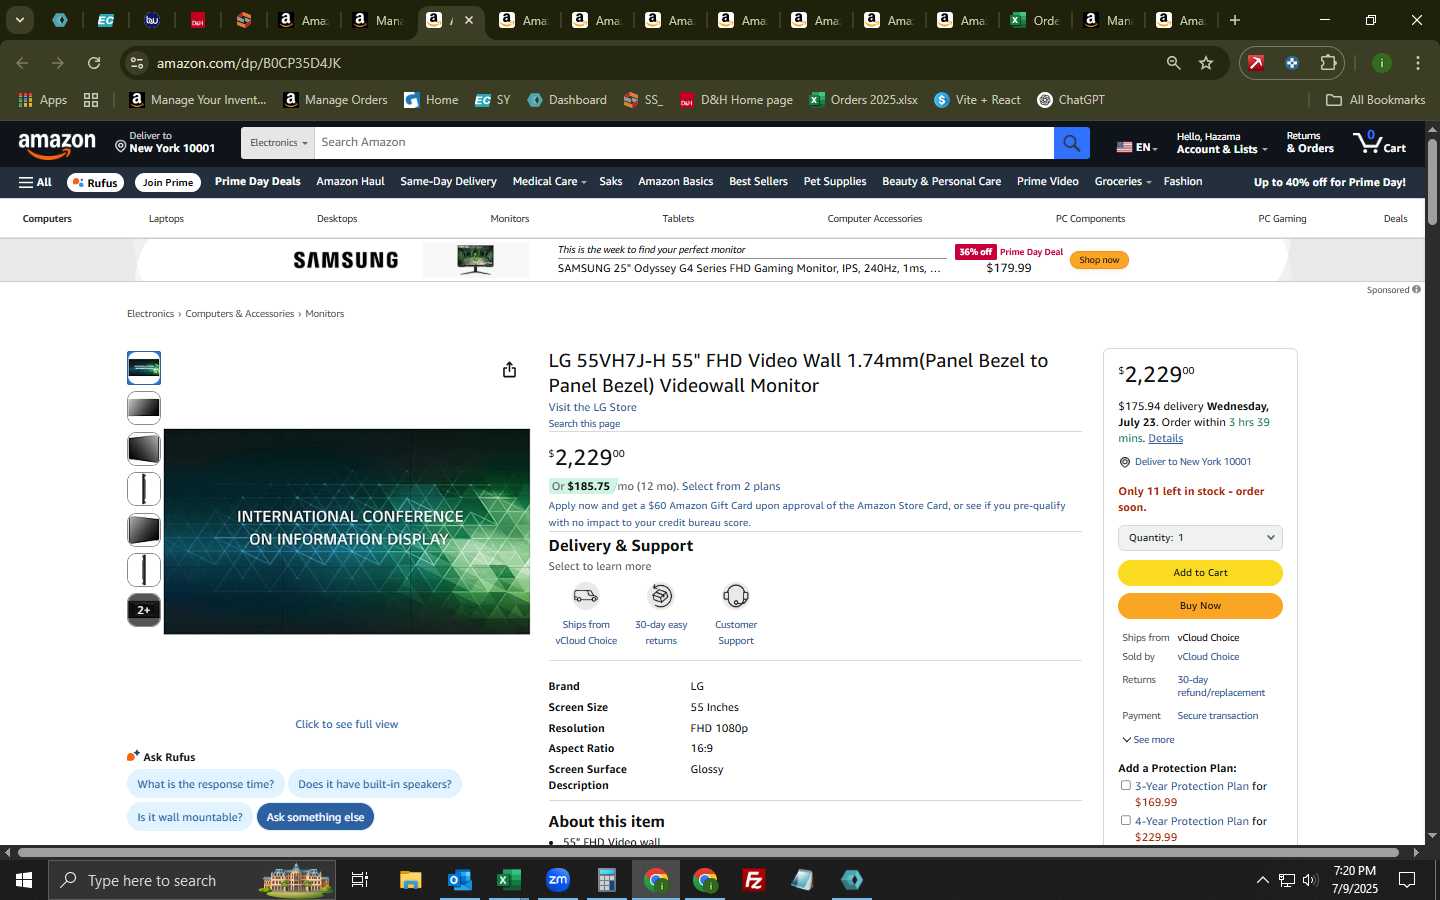The image size is (1440, 900).
Task: Open the All hamburger menu
Action: click(x=35, y=182)
